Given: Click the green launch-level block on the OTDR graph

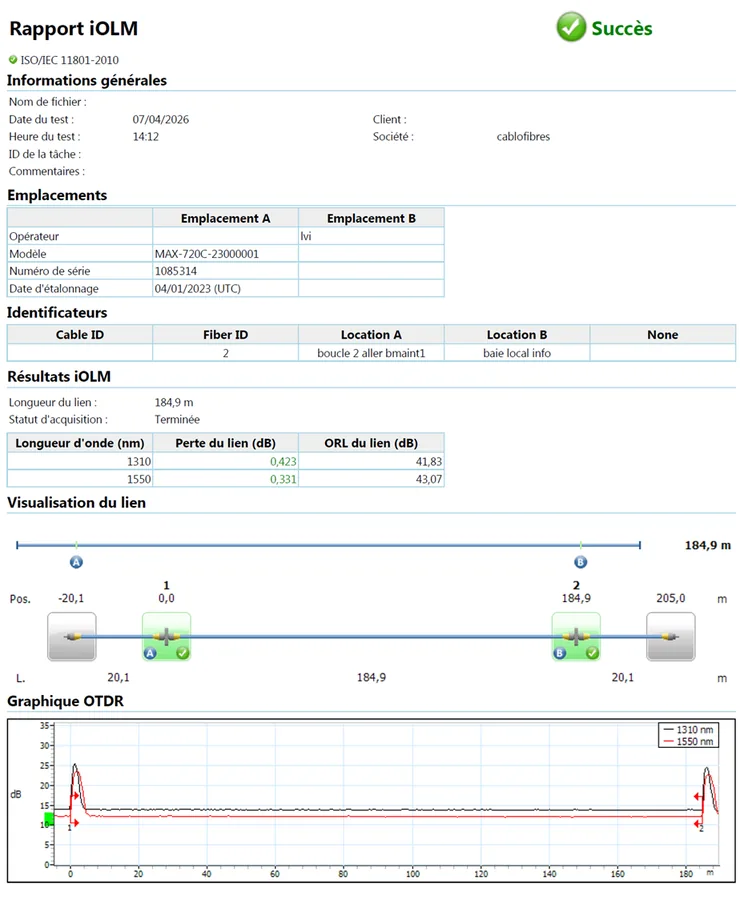Looking at the screenshot, I should point(49,818).
